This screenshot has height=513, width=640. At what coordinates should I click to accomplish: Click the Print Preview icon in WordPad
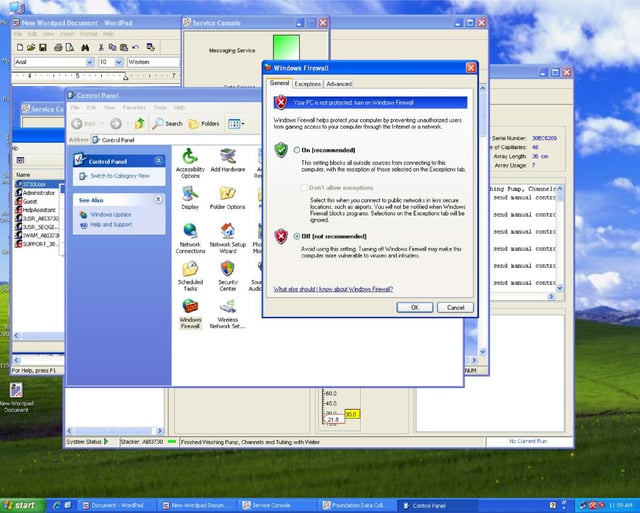click(x=70, y=48)
